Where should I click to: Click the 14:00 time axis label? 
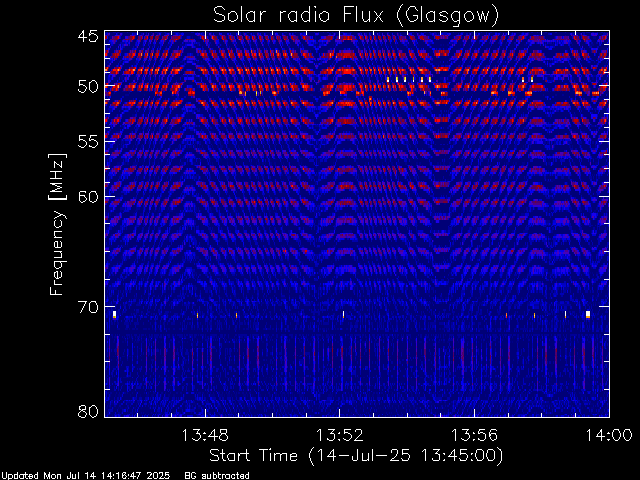[x=609, y=435]
